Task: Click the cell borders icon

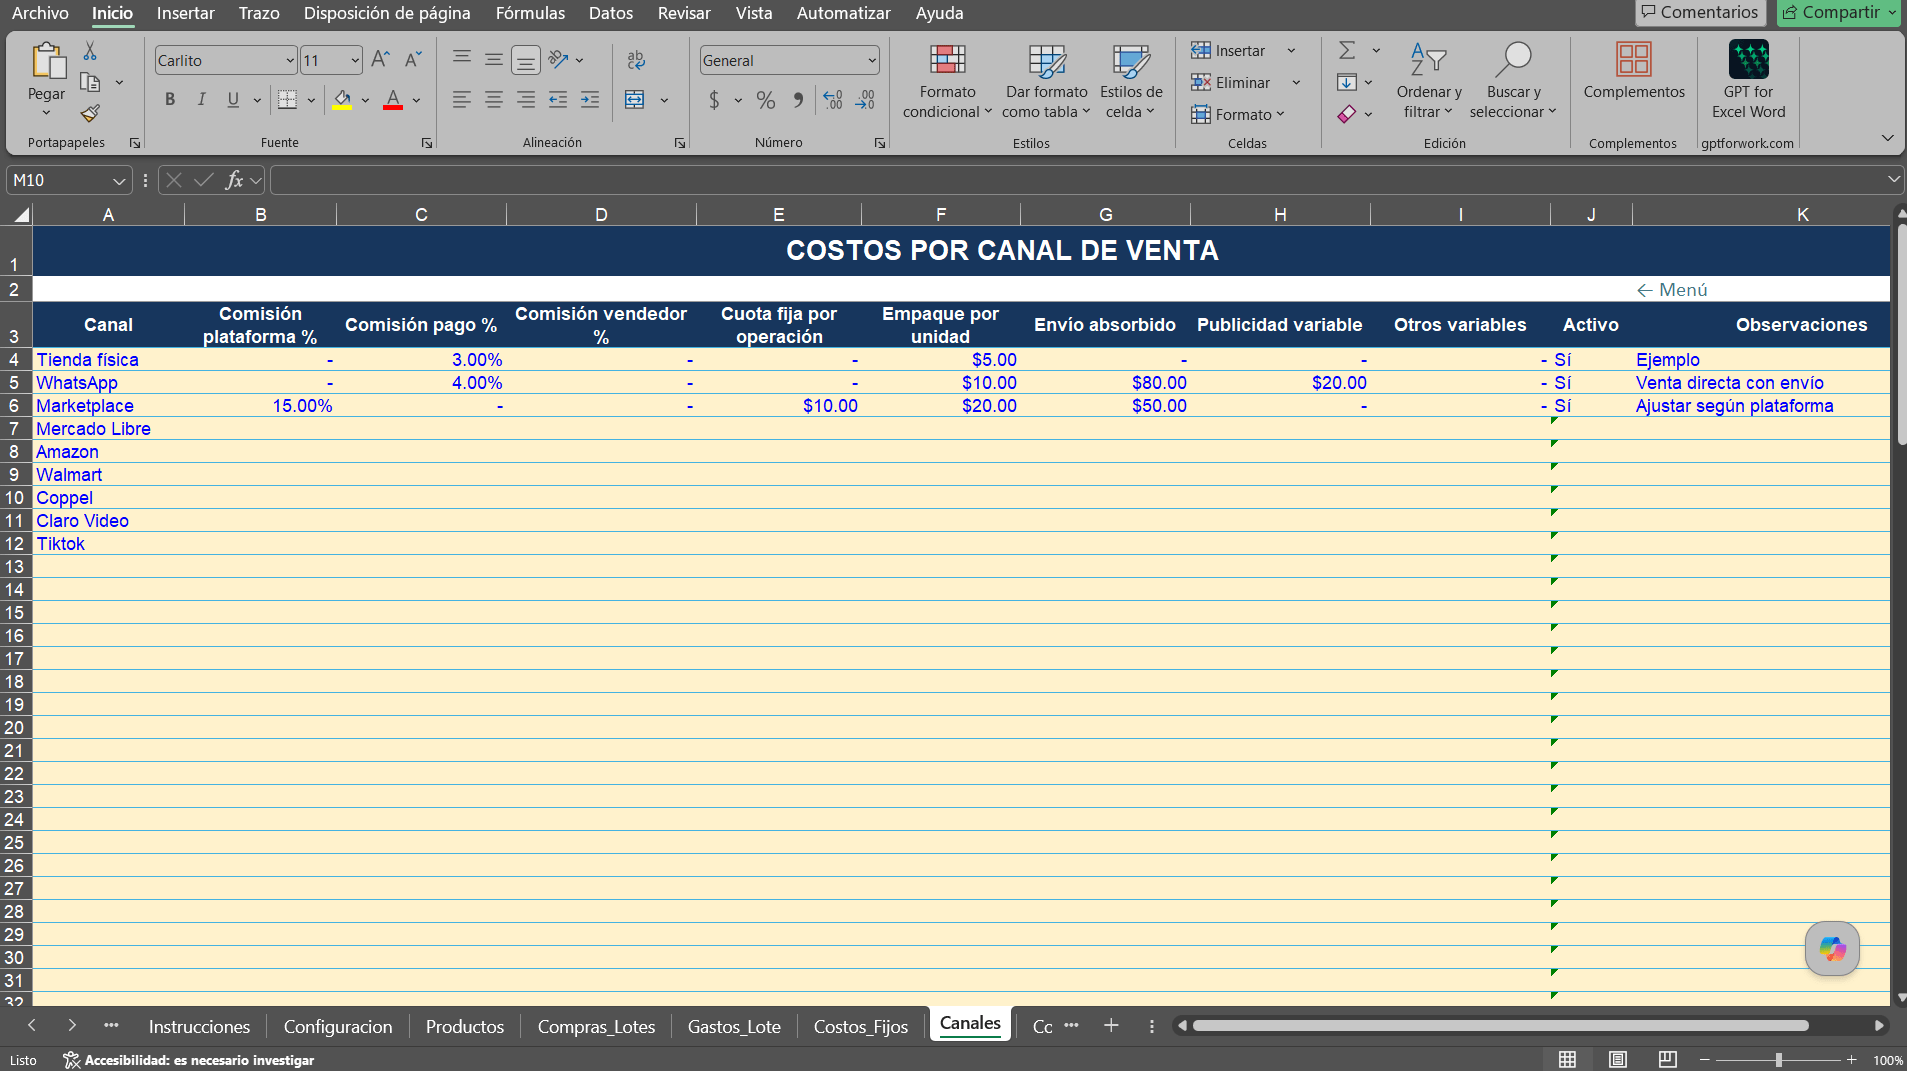Action: point(288,100)
